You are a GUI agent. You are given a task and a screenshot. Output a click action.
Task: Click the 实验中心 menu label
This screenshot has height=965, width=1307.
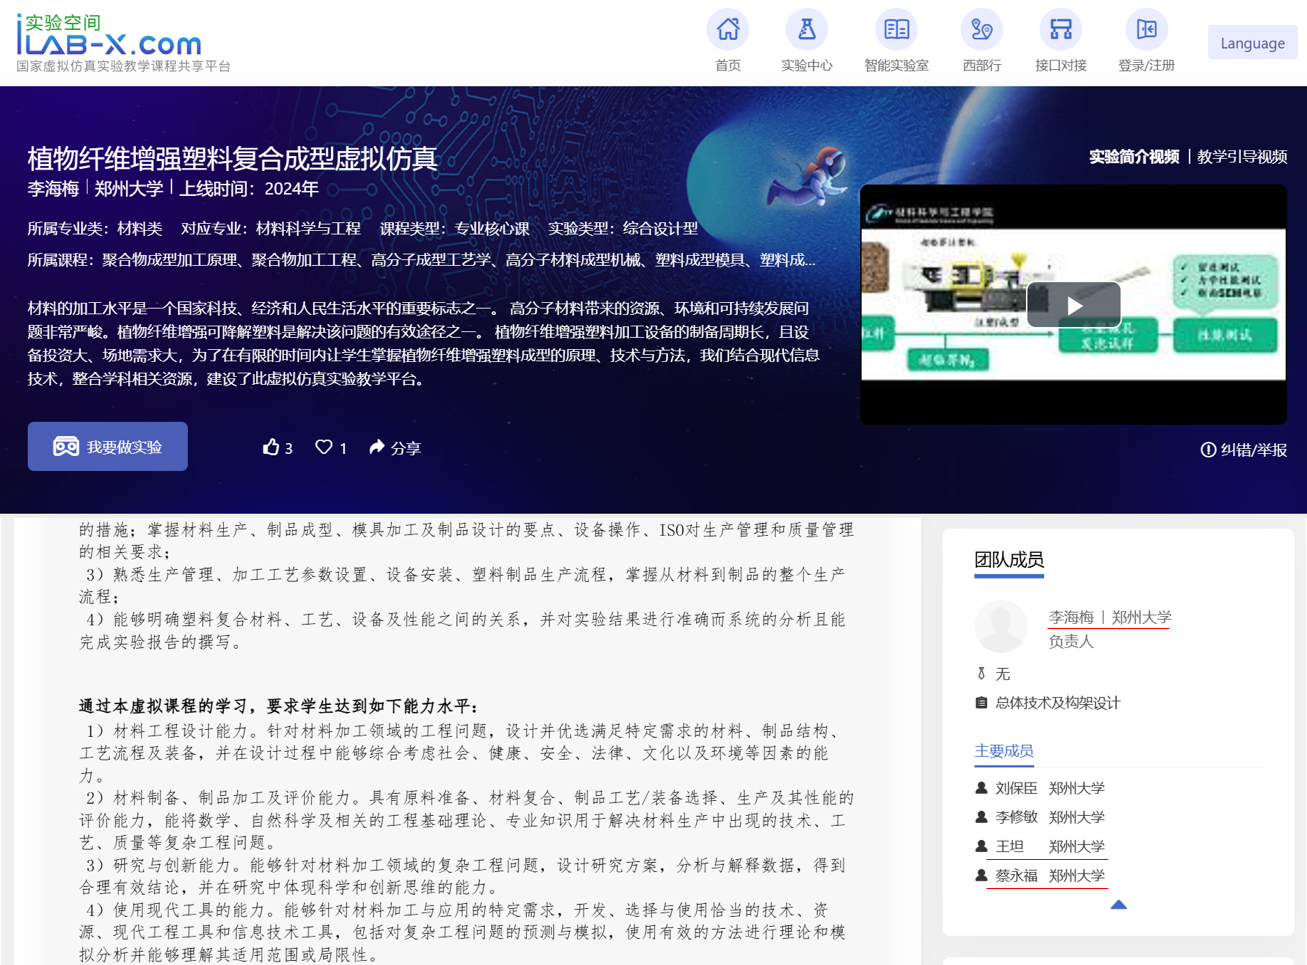click(x=806, y=65)
